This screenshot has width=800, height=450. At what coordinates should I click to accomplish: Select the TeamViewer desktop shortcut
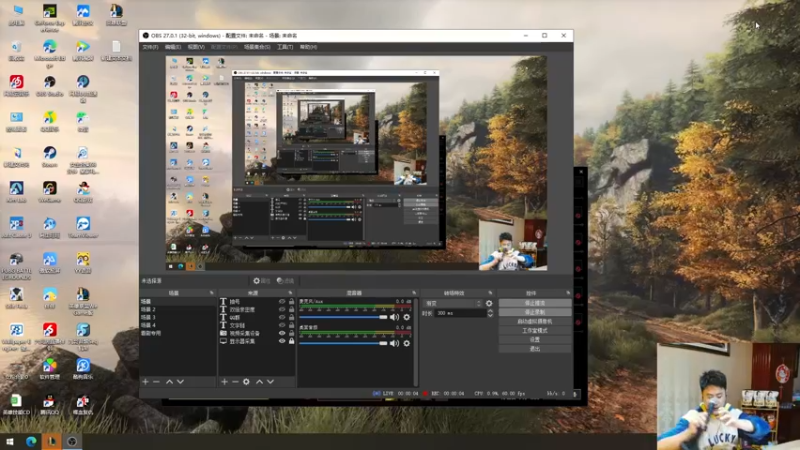pyautogui.click(x=83, y=228)
